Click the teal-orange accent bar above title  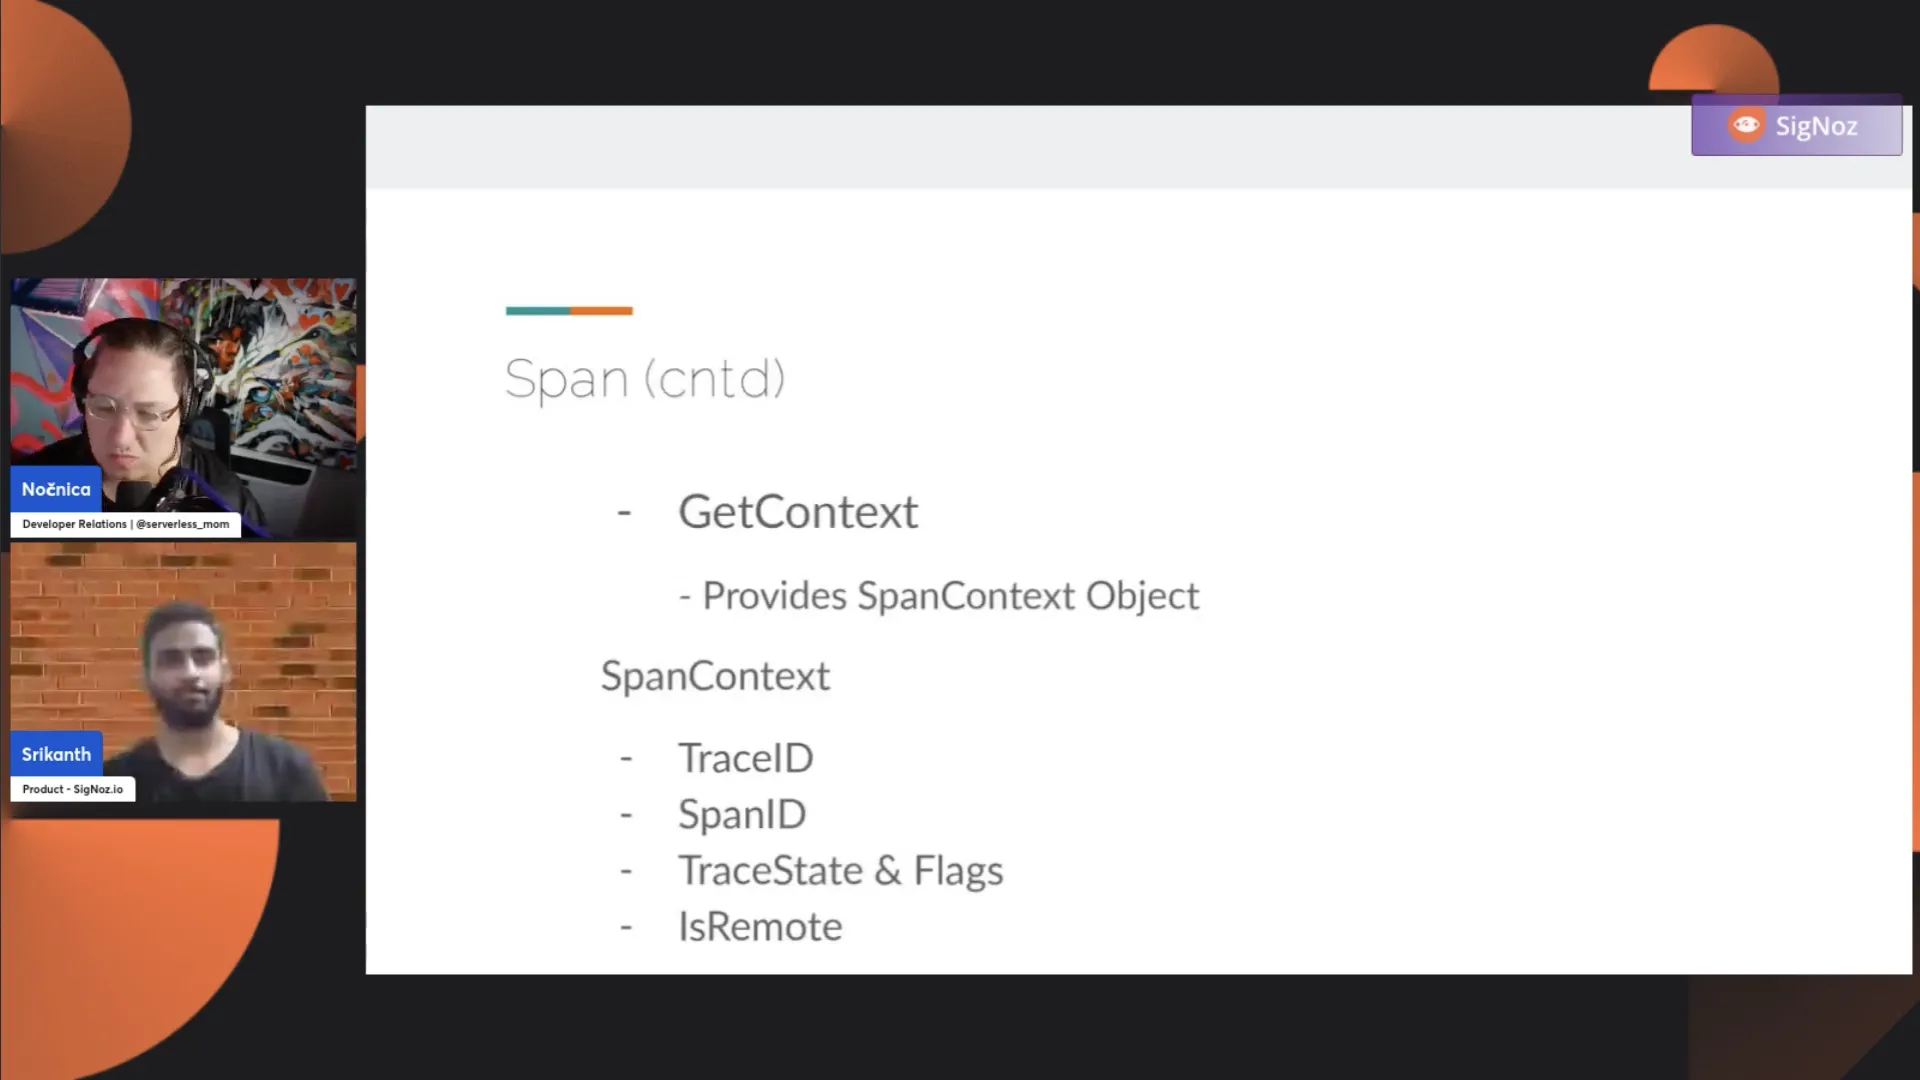point(569,311)
